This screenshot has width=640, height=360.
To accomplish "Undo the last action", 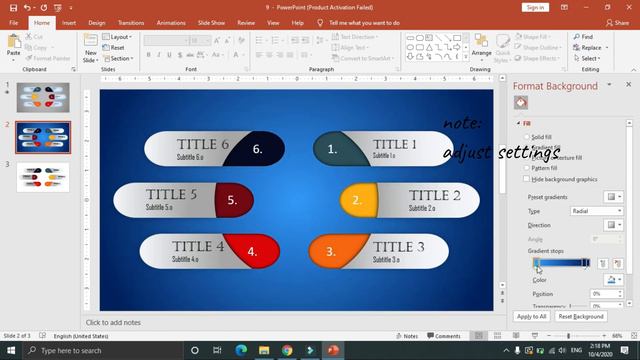I will (x=27, y=7).
